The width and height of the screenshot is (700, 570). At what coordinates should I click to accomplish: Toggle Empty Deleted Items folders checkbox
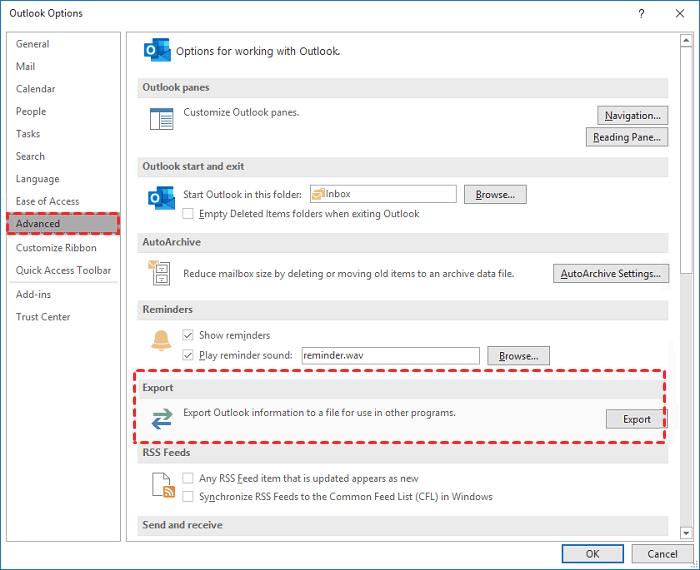coord(188,214)
